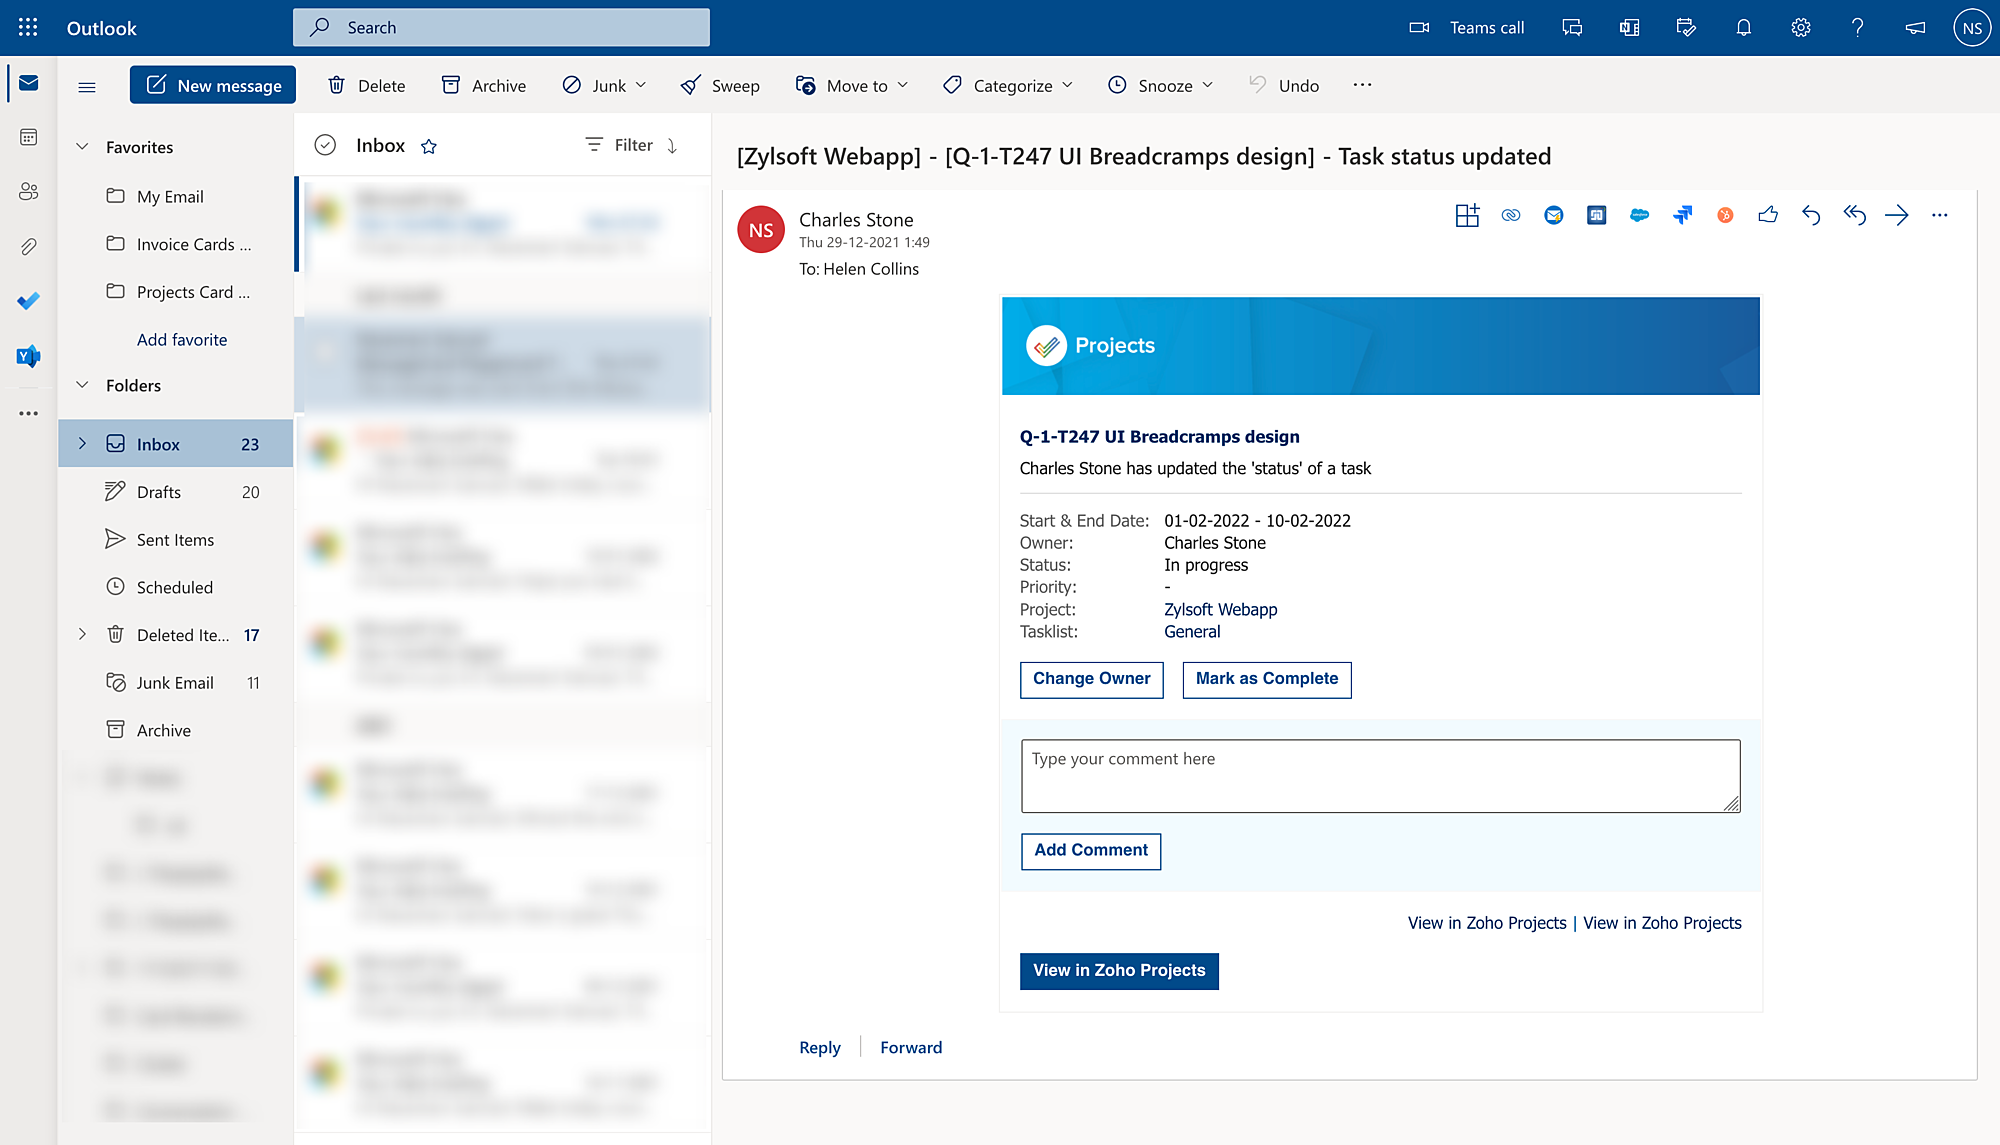Start a Teams call
The width and height of the screenshot is (2000, 1145).
point(1466,28)
